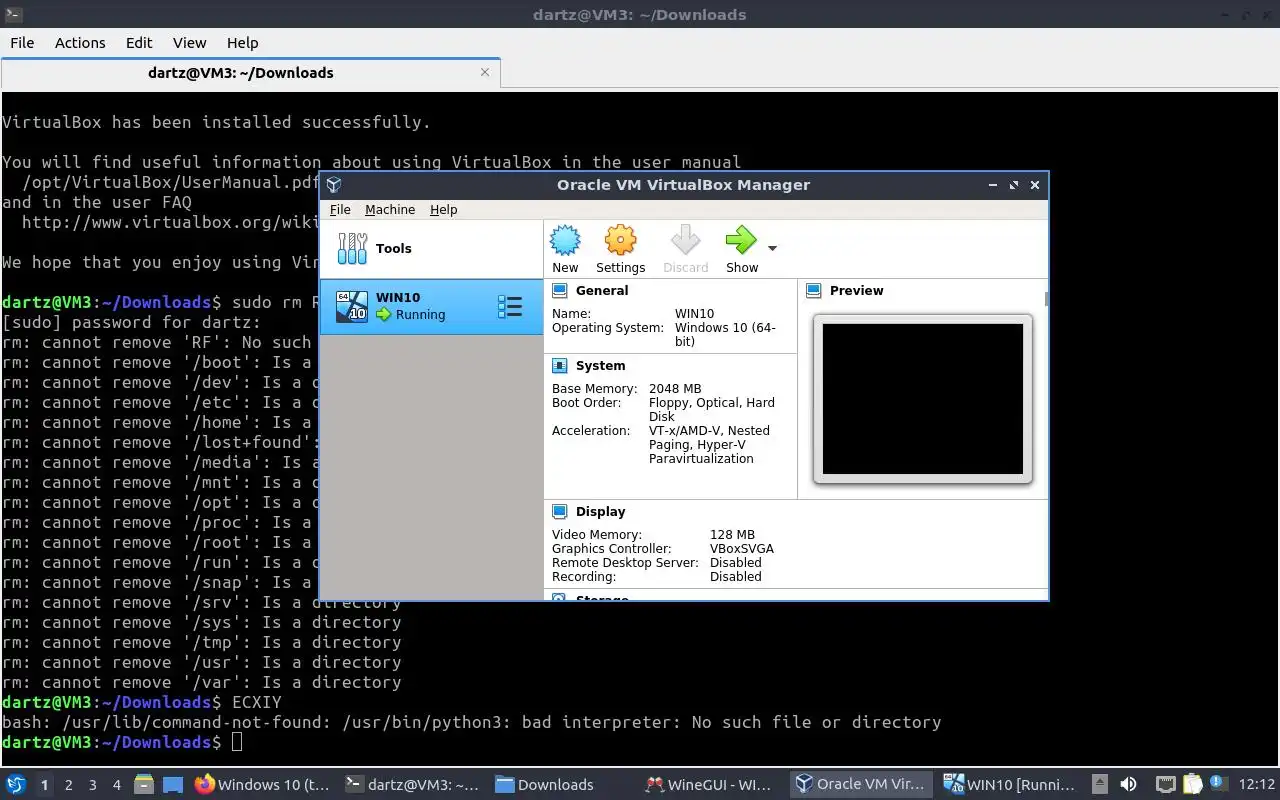Switch to Oracle VM VirtualBox taskbar item
Image resolution: width=1280 pixels, height=800 pixels.
point(862,785)
